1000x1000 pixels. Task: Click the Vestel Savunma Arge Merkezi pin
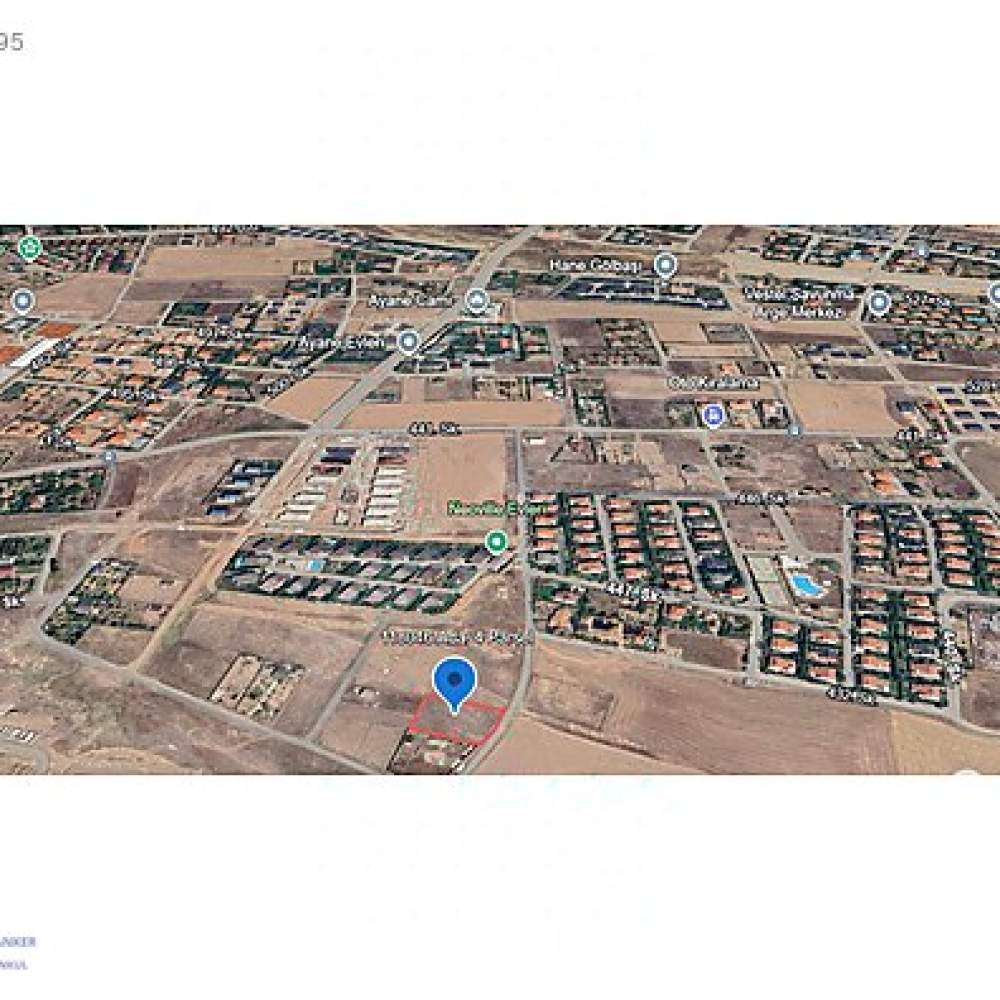coord(879,302)
